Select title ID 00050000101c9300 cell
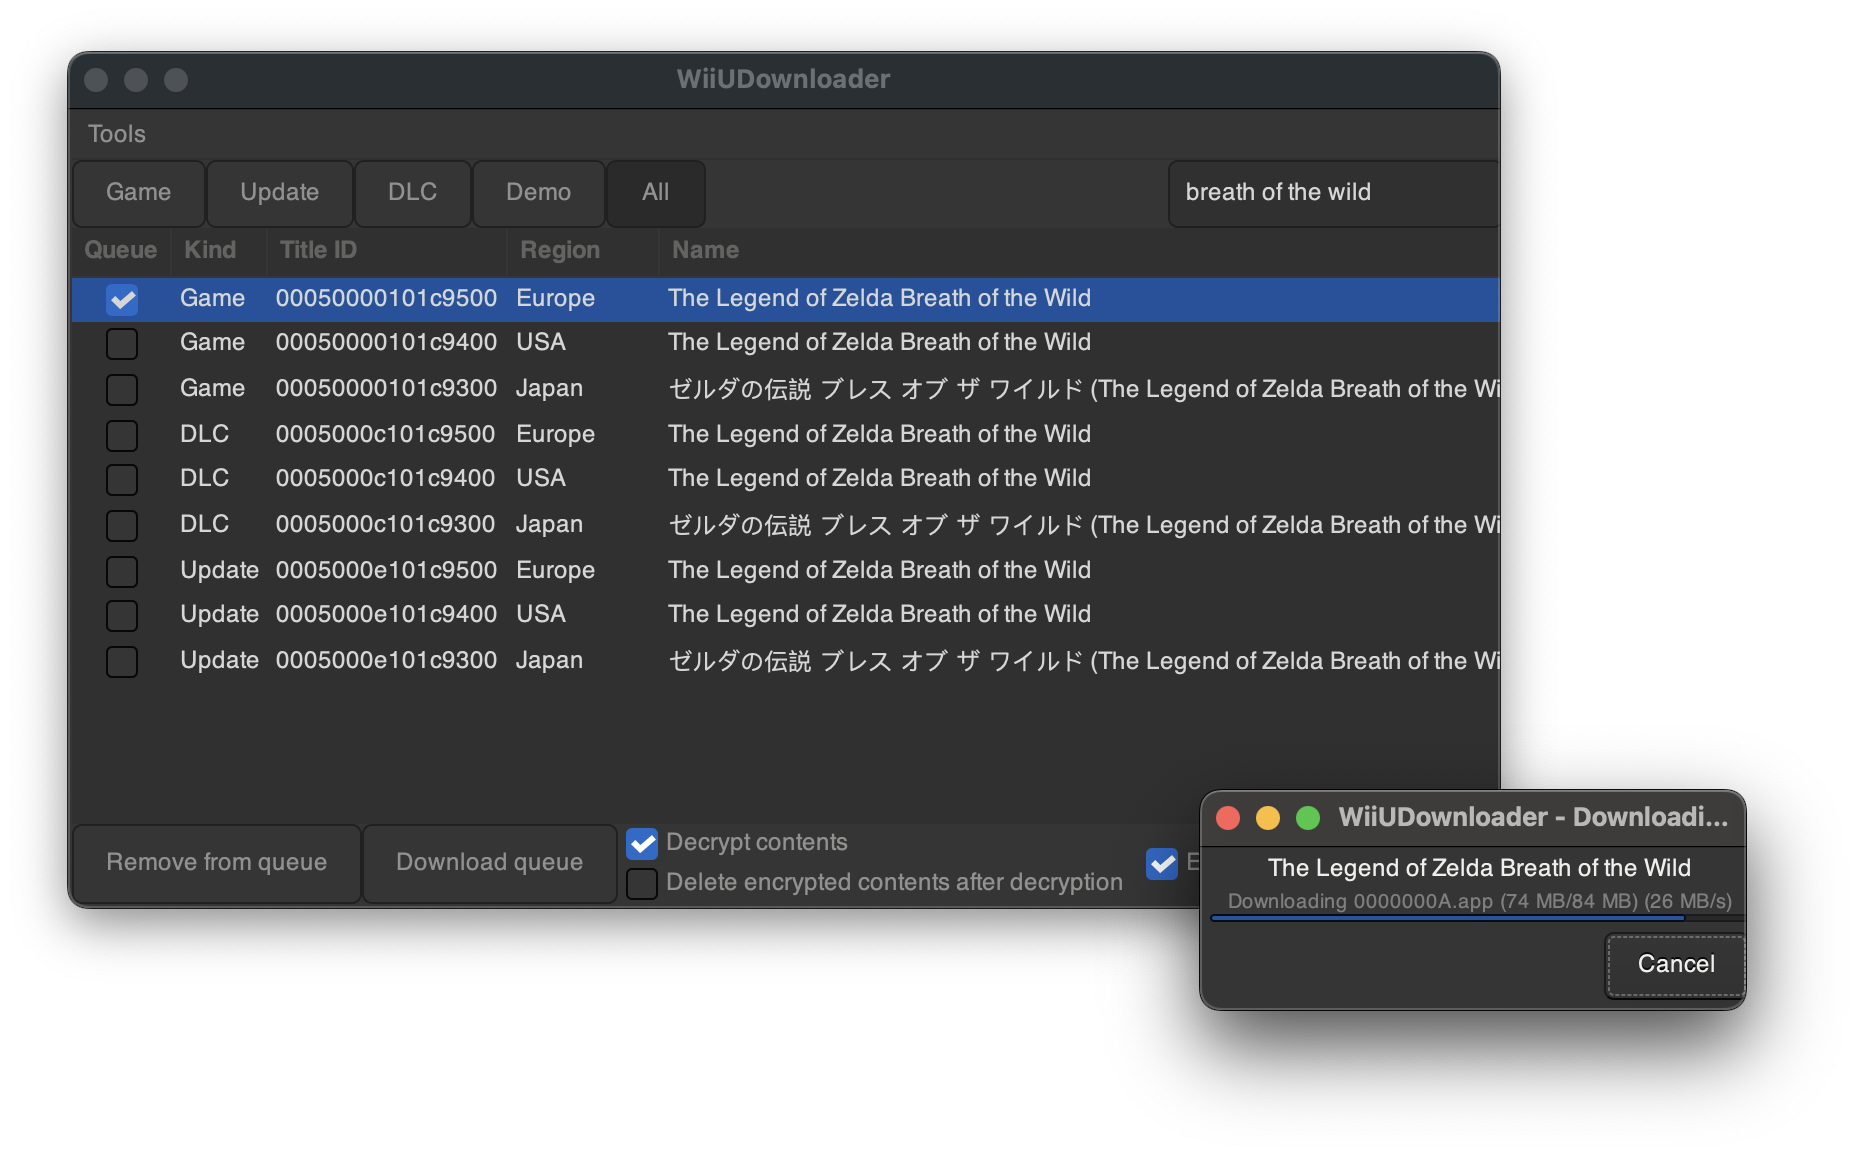The width and height of the screenshot is (1858, 1158). click(x=386, y=388)
